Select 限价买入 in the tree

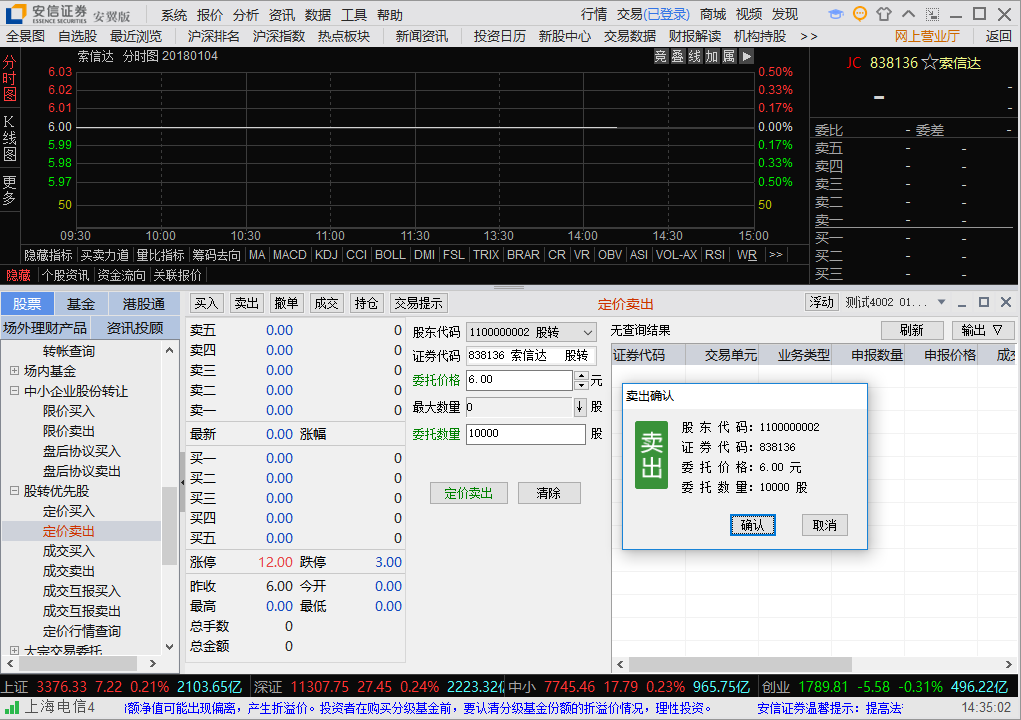(69, 411)
